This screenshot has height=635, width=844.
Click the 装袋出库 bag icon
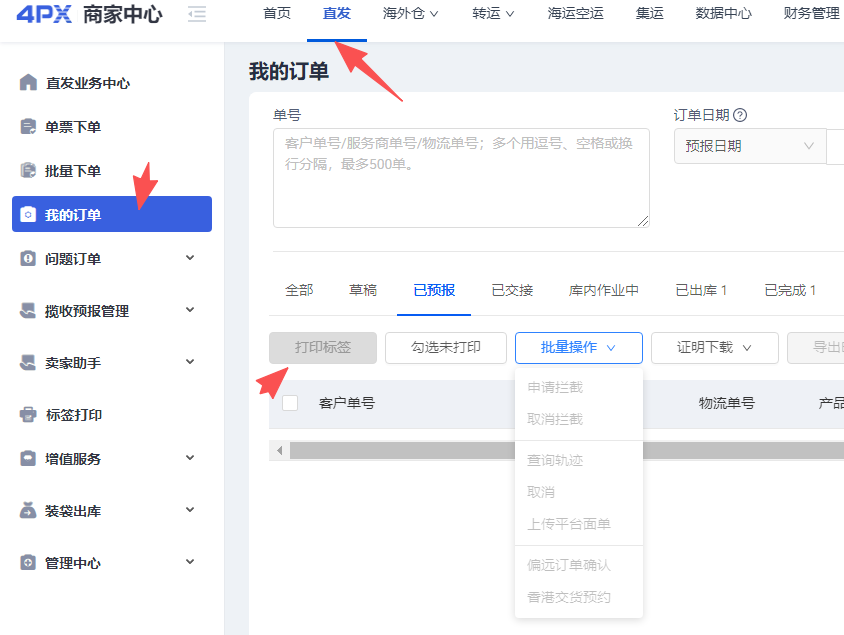tap(28, 511)
